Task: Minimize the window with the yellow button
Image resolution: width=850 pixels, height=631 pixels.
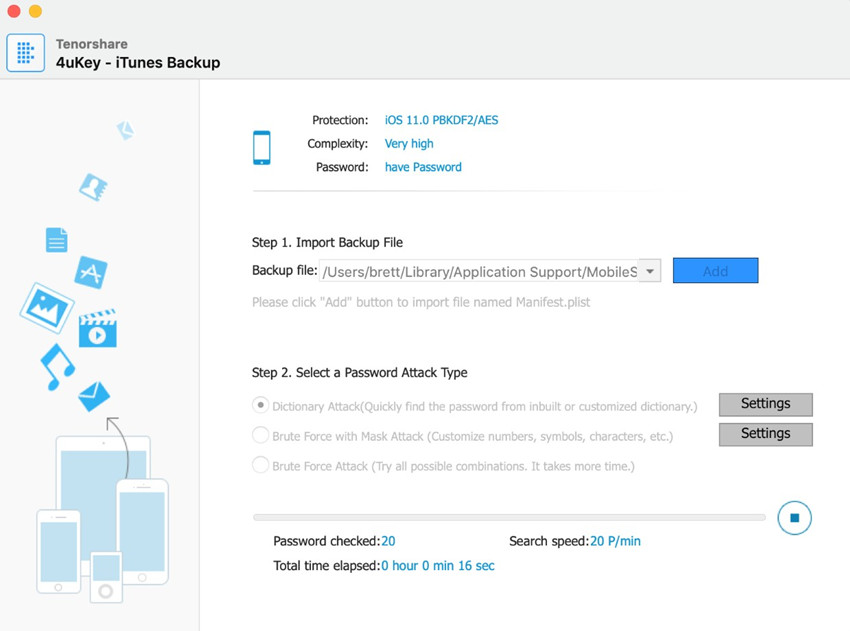Action: tap(35, 11)
